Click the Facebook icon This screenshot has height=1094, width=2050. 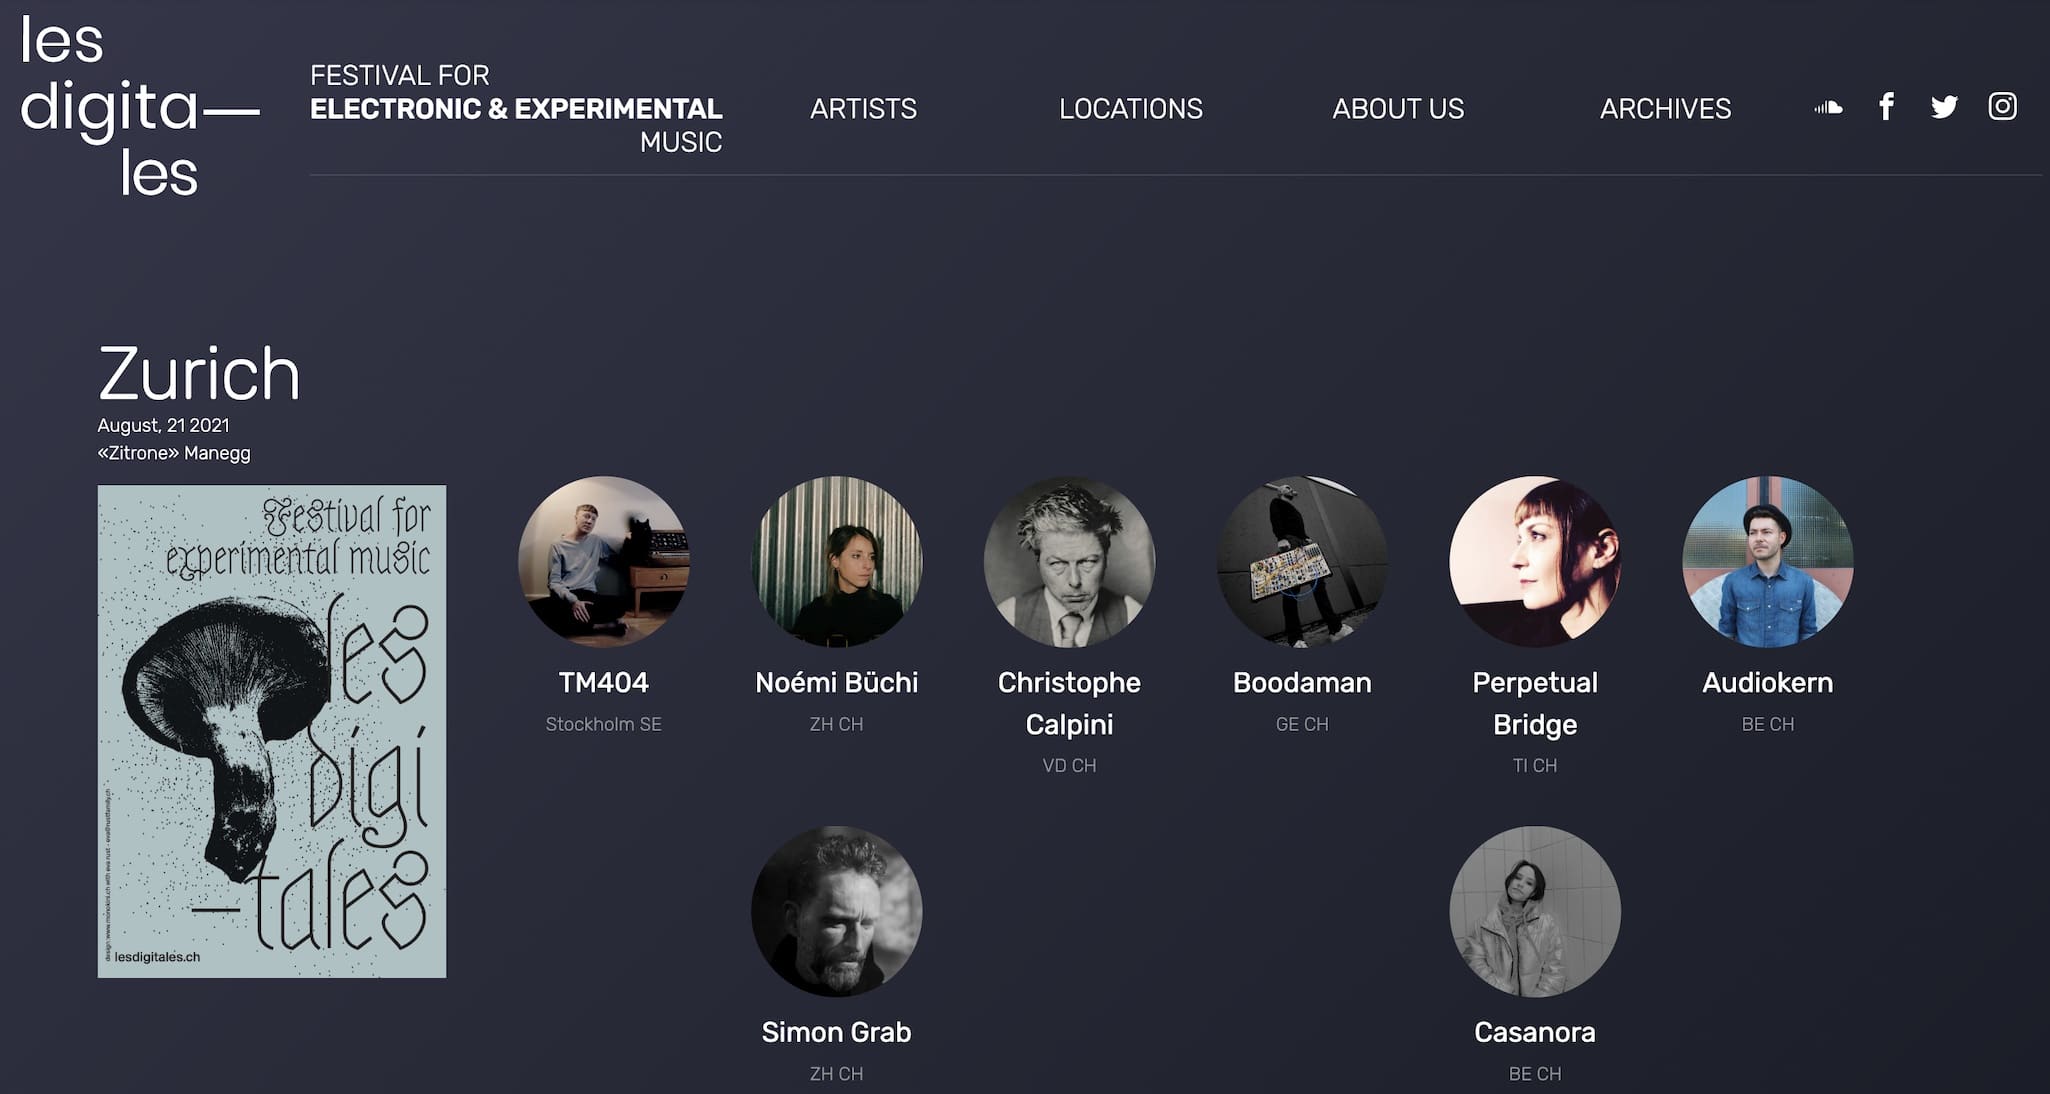coord(1886,106)
